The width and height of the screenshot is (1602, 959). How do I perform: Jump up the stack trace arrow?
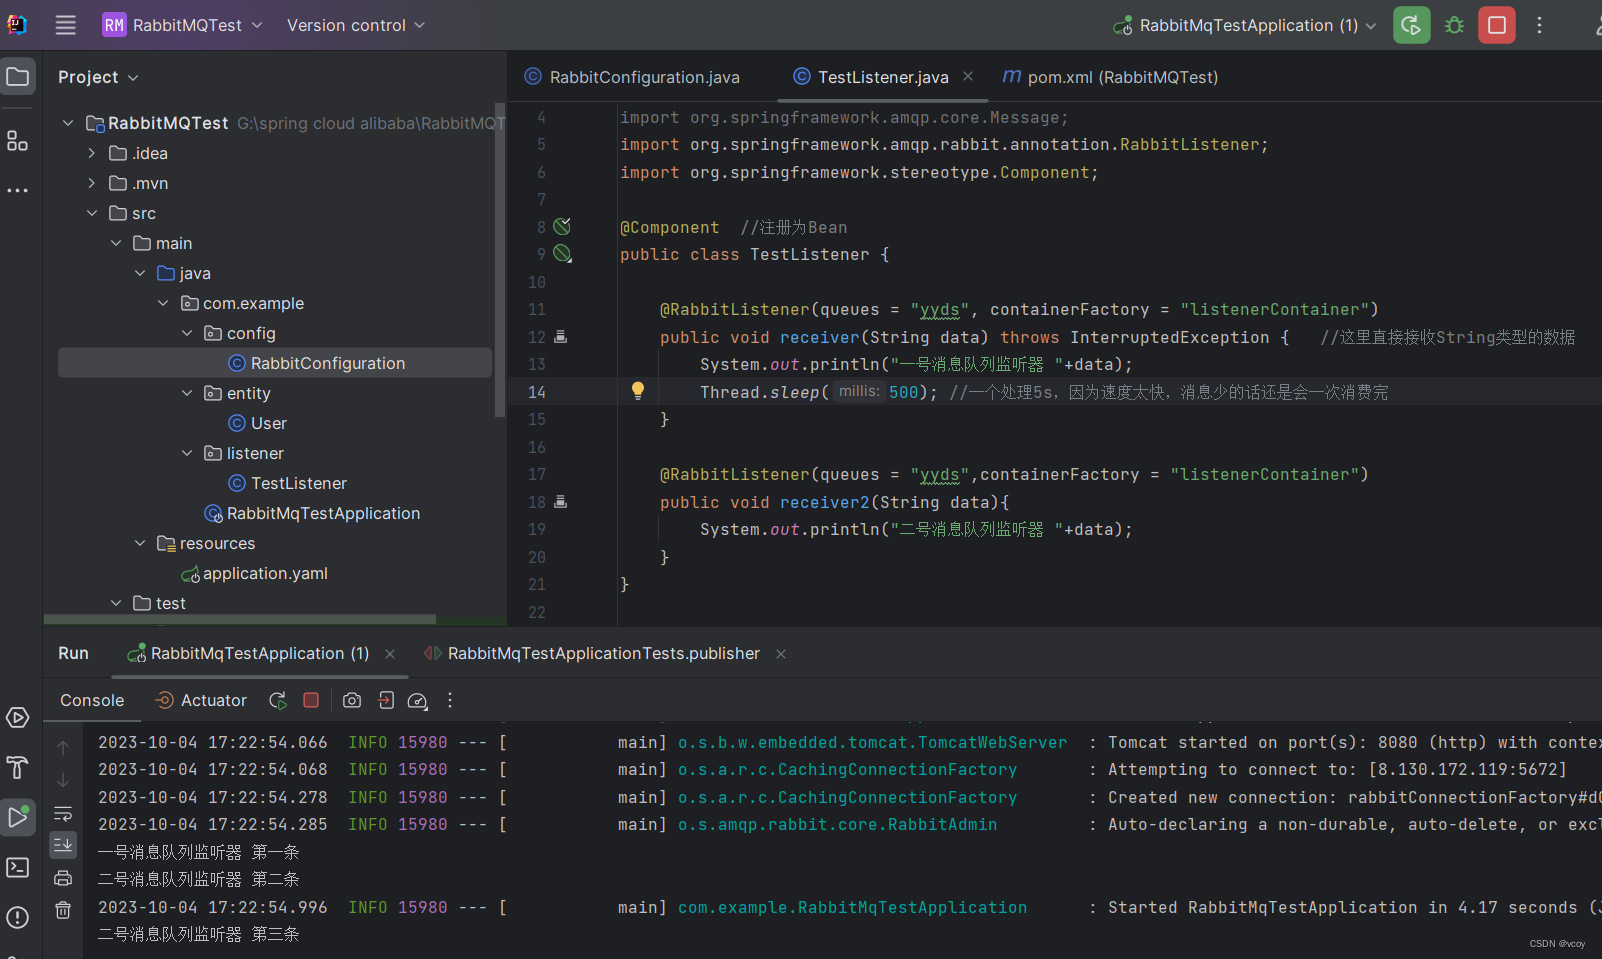click(x=63, y=747)
